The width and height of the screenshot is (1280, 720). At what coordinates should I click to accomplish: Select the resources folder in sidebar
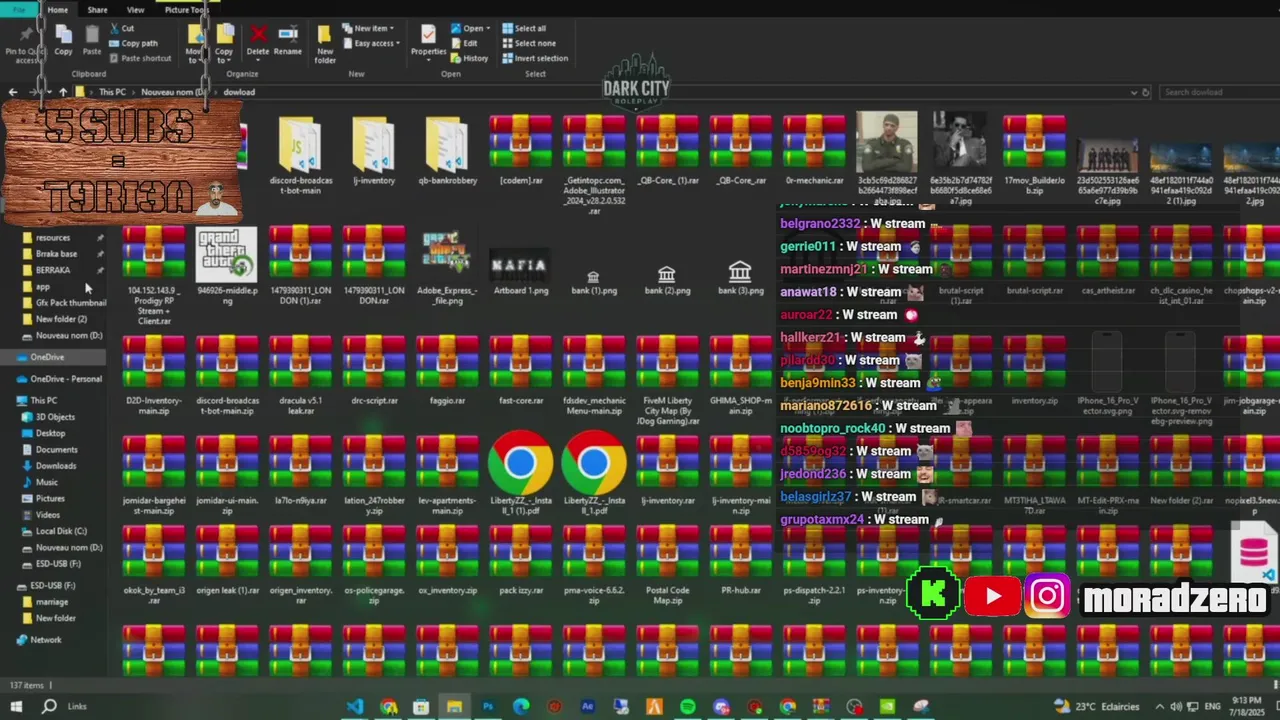53,238
